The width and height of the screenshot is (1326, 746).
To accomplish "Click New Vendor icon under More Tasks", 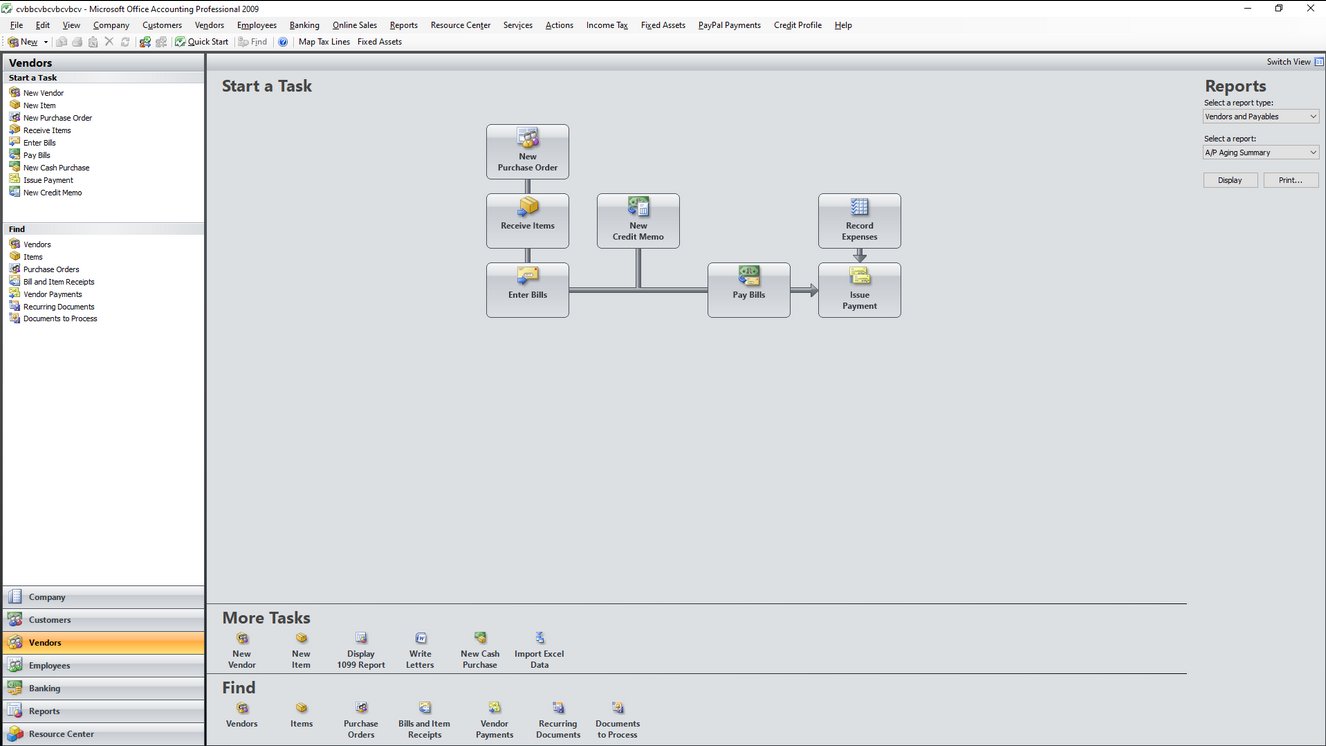I will click(x=242, y=638).
